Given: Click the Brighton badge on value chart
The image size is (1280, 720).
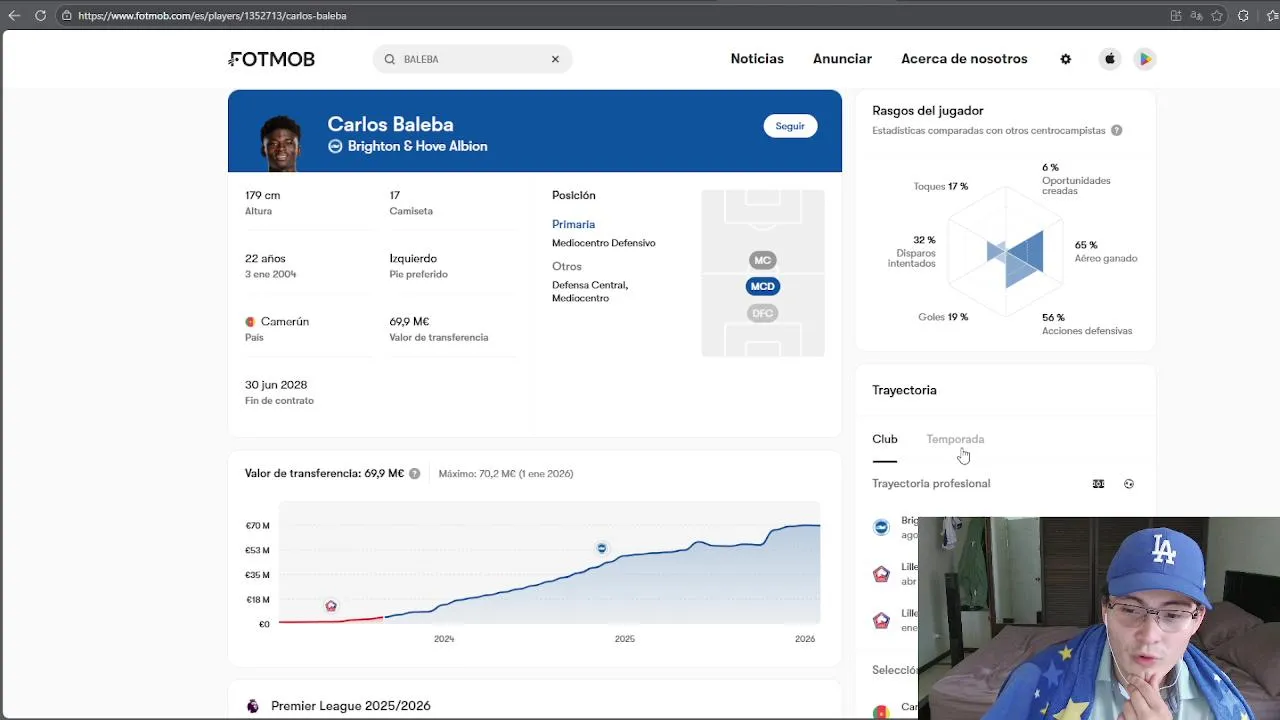Looking at the screenshot, I should pos(602,548).
